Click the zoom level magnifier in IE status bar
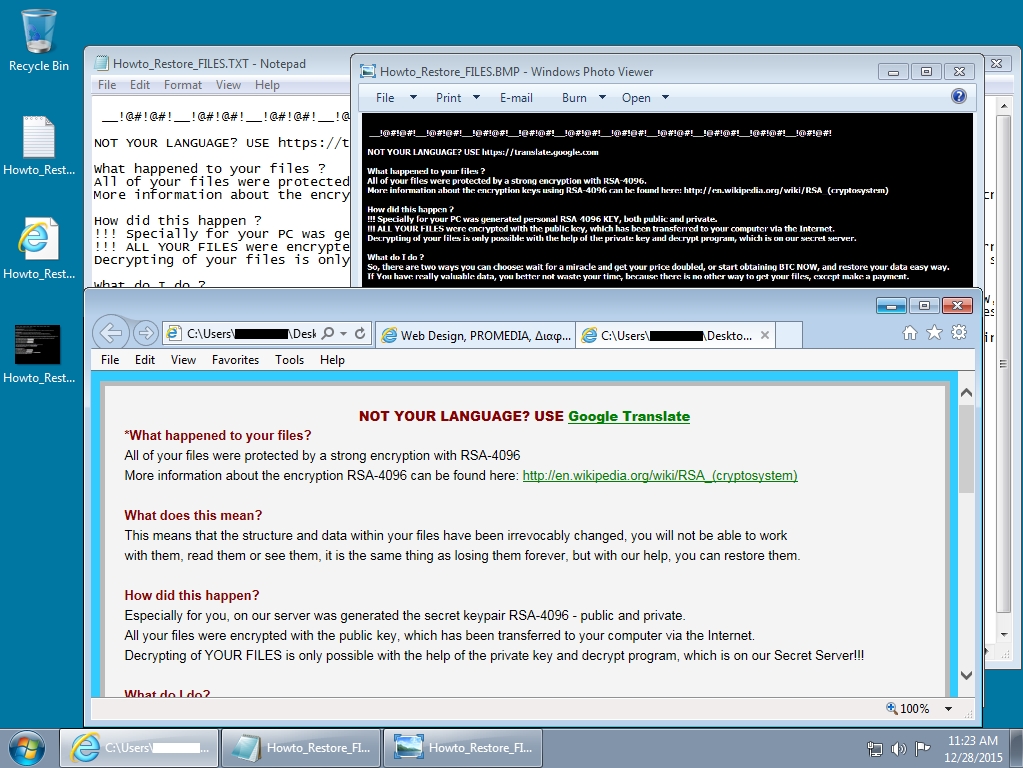Screen dimensions: 1023x768 891,708
